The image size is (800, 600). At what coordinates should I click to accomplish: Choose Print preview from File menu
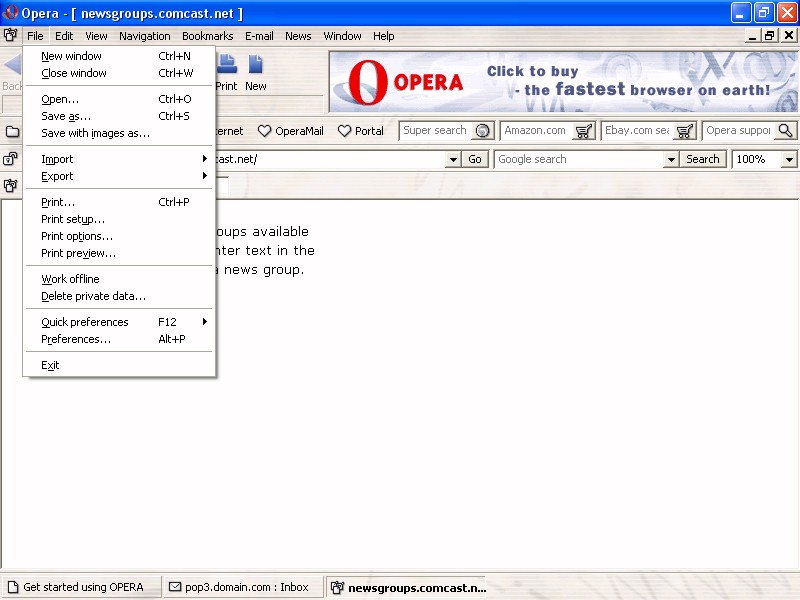78,253
